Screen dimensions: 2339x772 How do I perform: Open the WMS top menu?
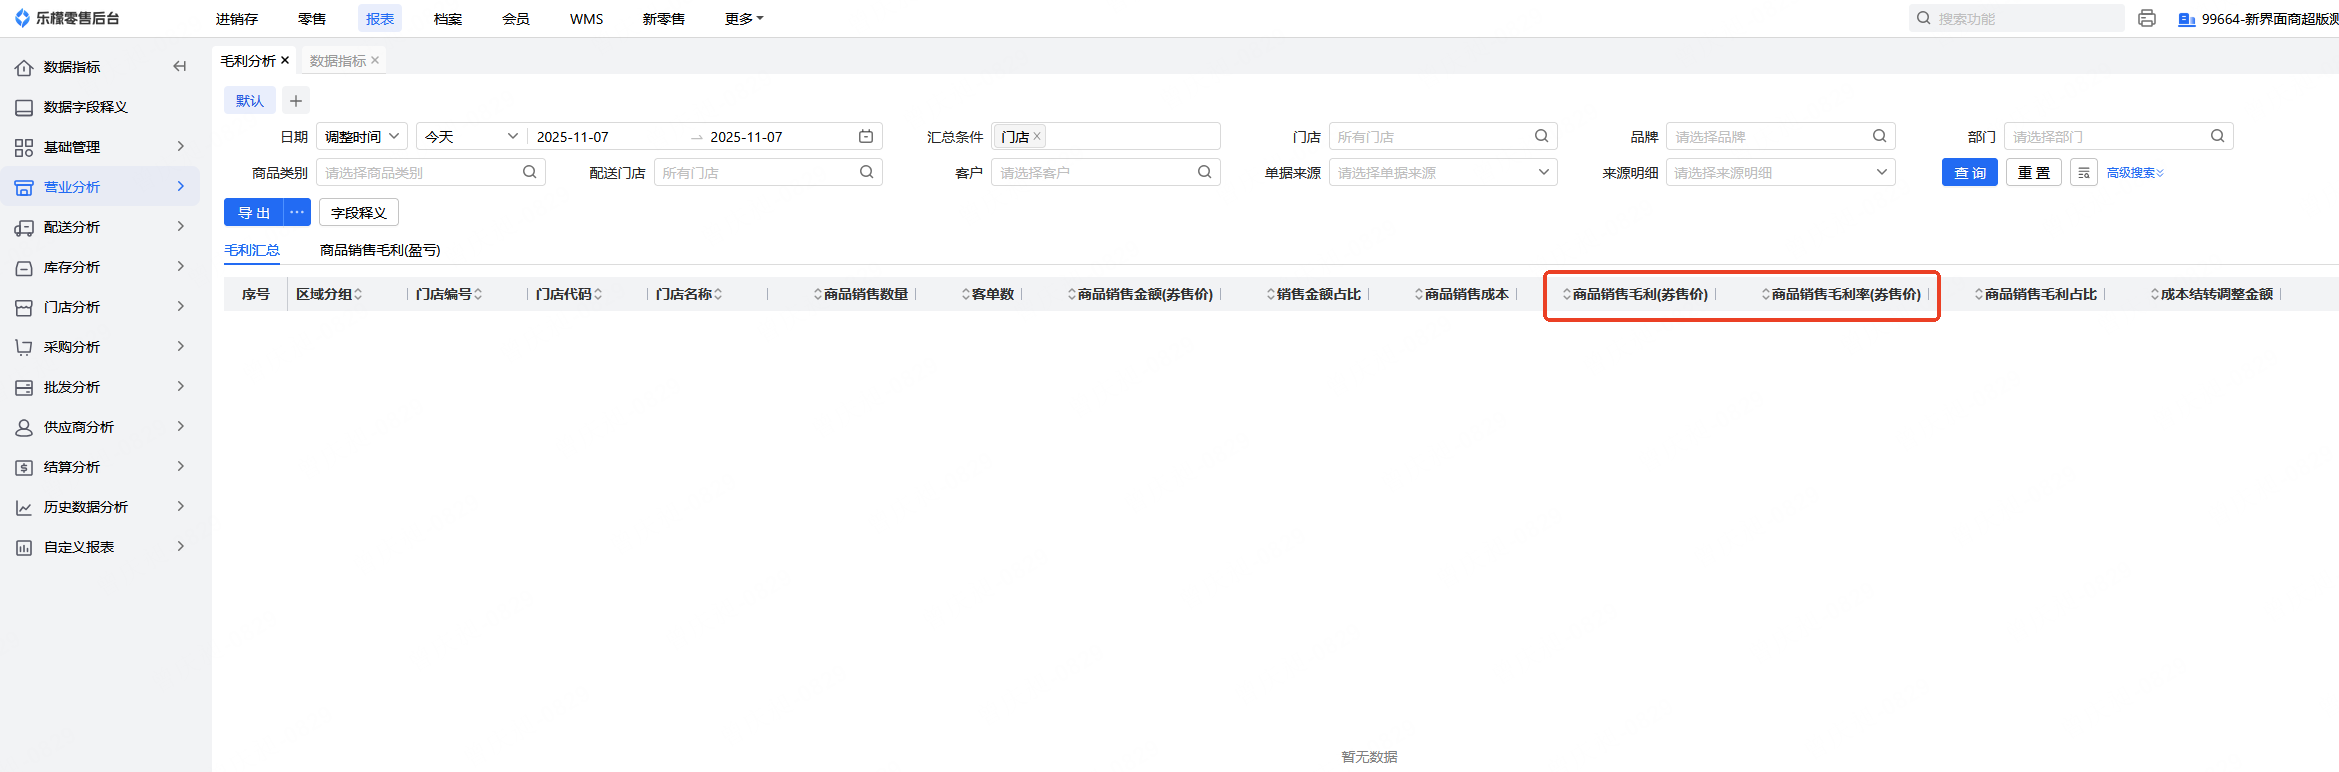[x=587, y=18]
